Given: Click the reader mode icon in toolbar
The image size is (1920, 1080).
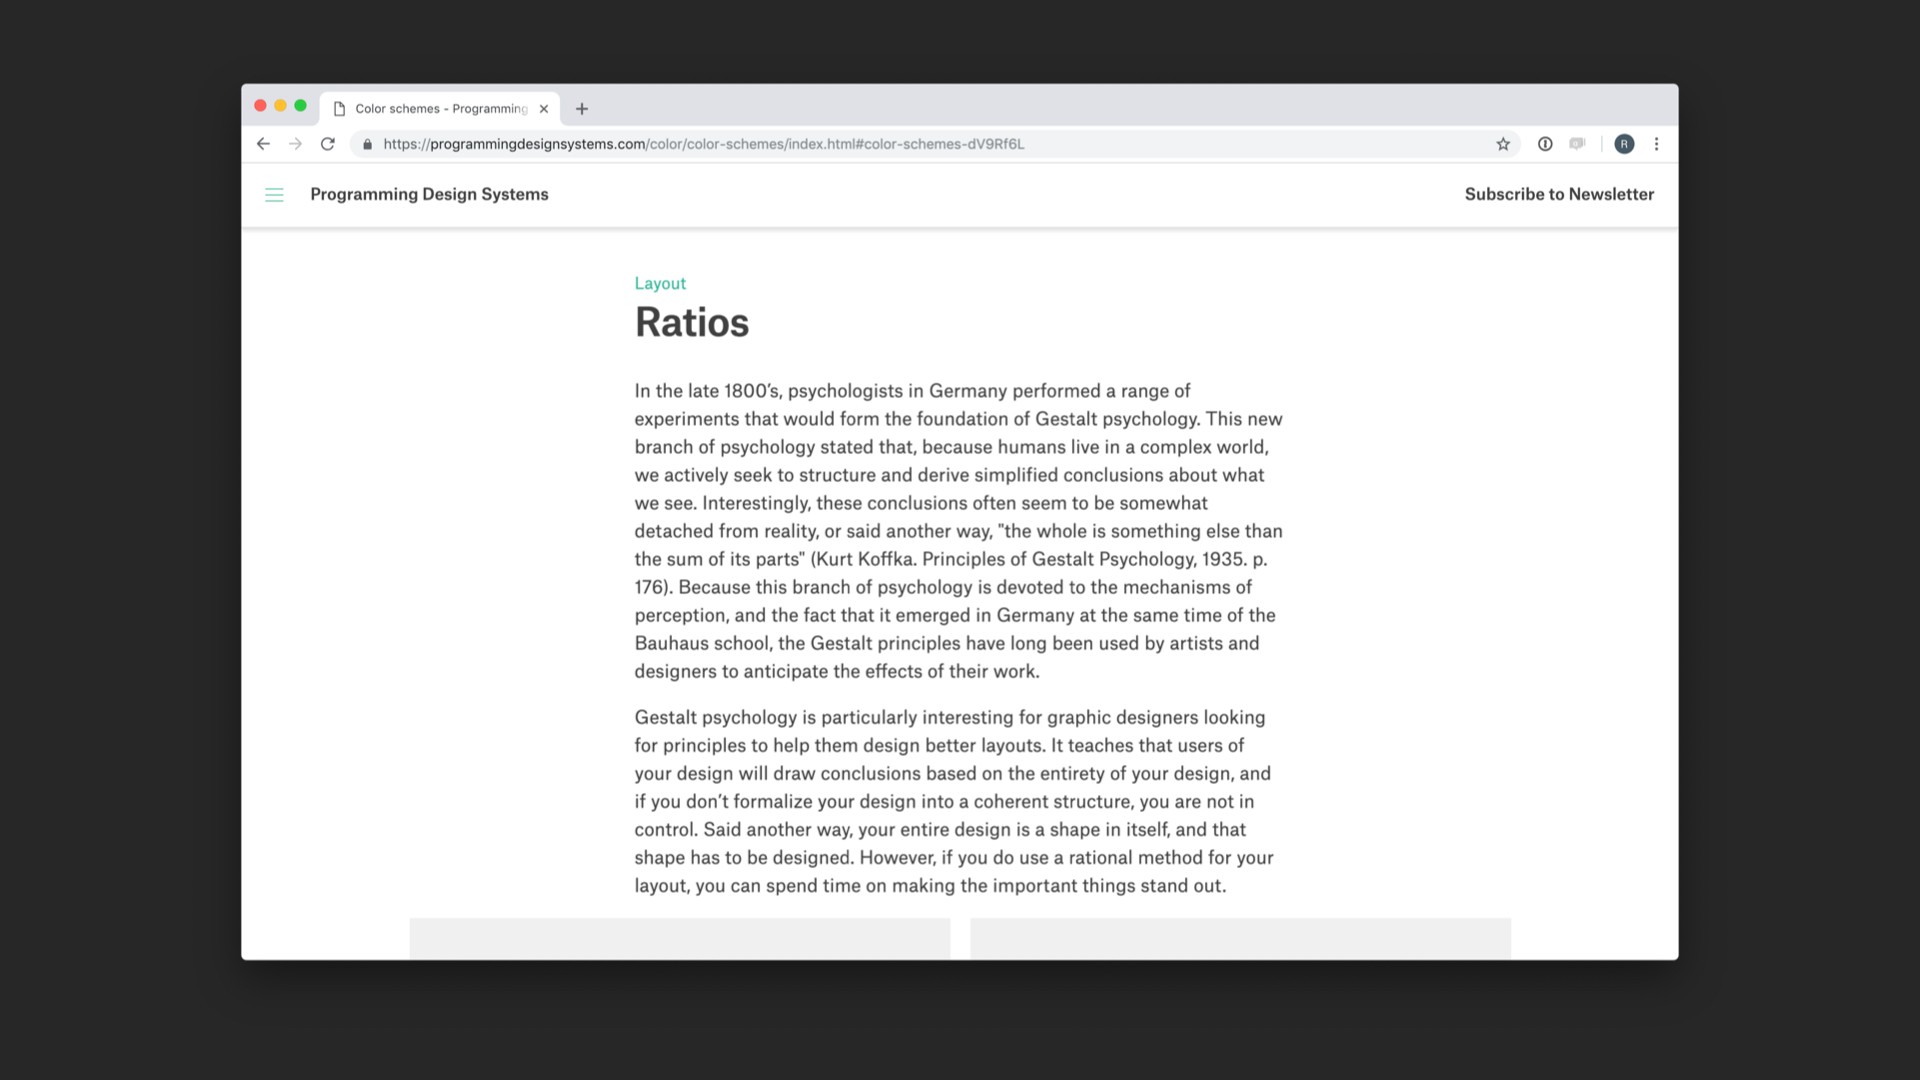Looking at the screenshot, I should coord(1578,144).
